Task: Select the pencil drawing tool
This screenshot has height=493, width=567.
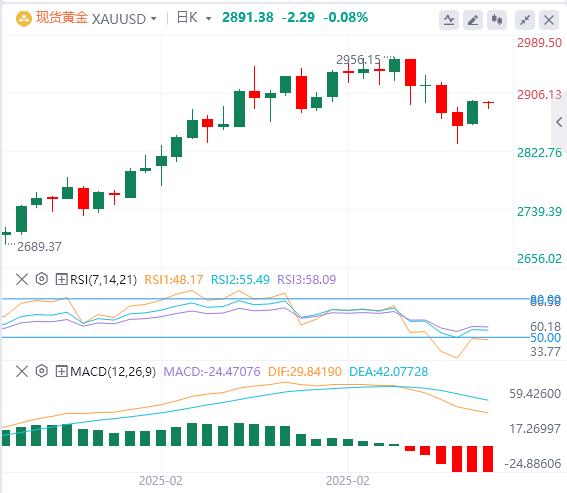Action: (x=473, y=20)
